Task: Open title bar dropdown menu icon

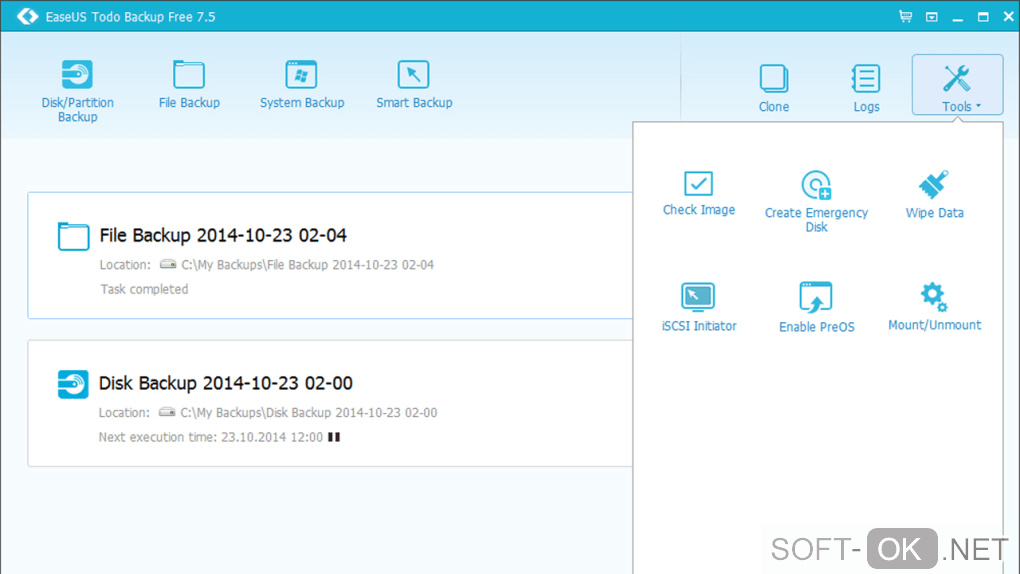Action: pos(932,17)
